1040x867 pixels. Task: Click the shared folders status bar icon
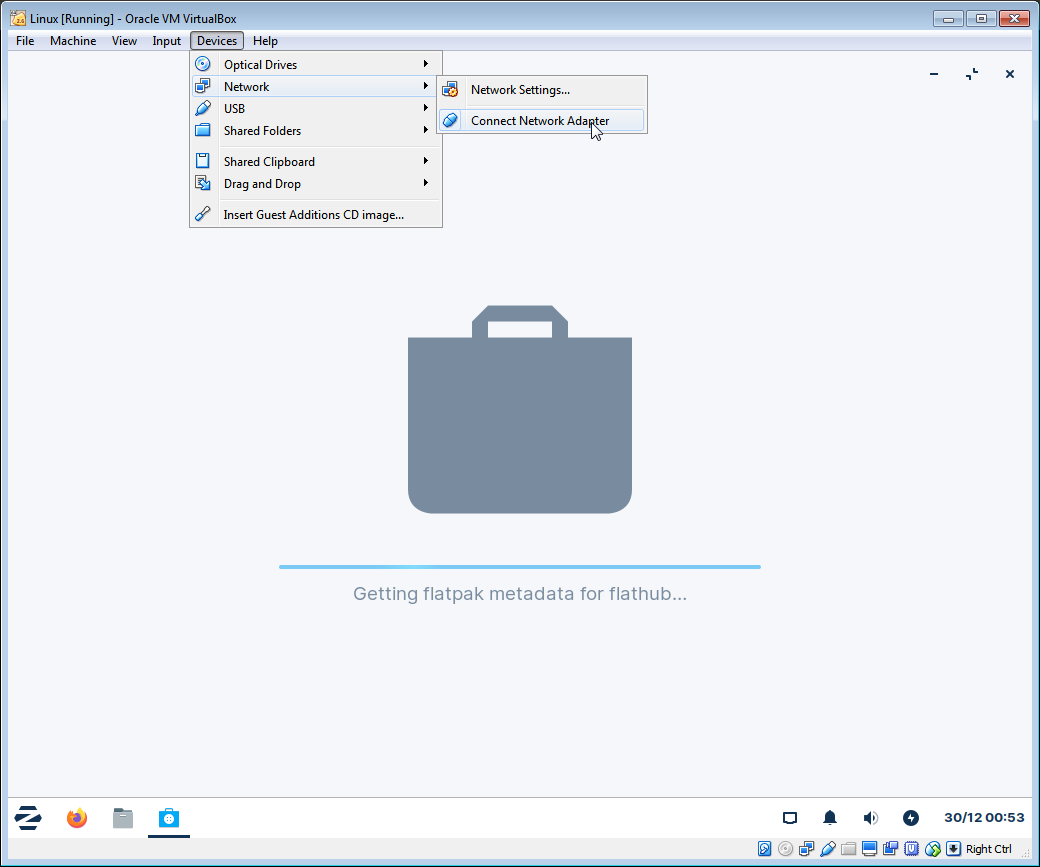coord(848,848)
